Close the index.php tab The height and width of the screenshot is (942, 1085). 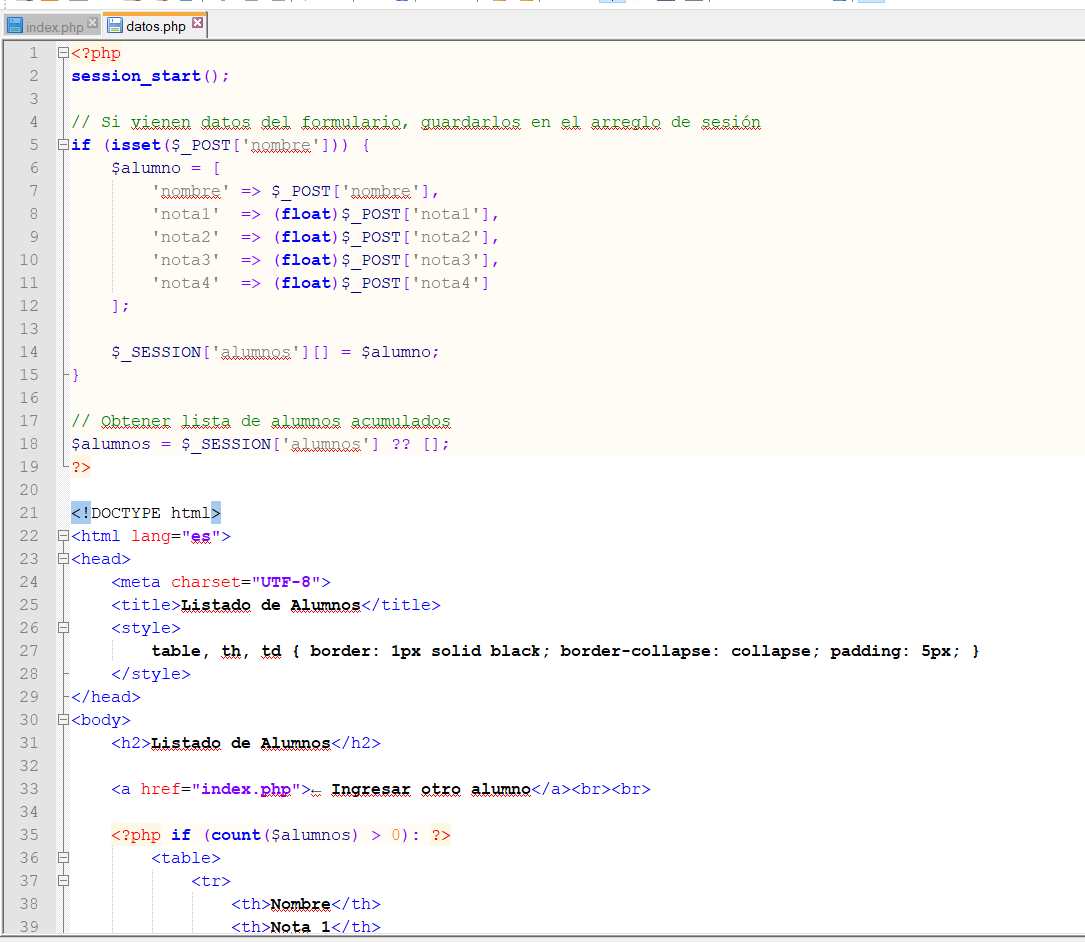pyautogui.click(x=93, y=22)
